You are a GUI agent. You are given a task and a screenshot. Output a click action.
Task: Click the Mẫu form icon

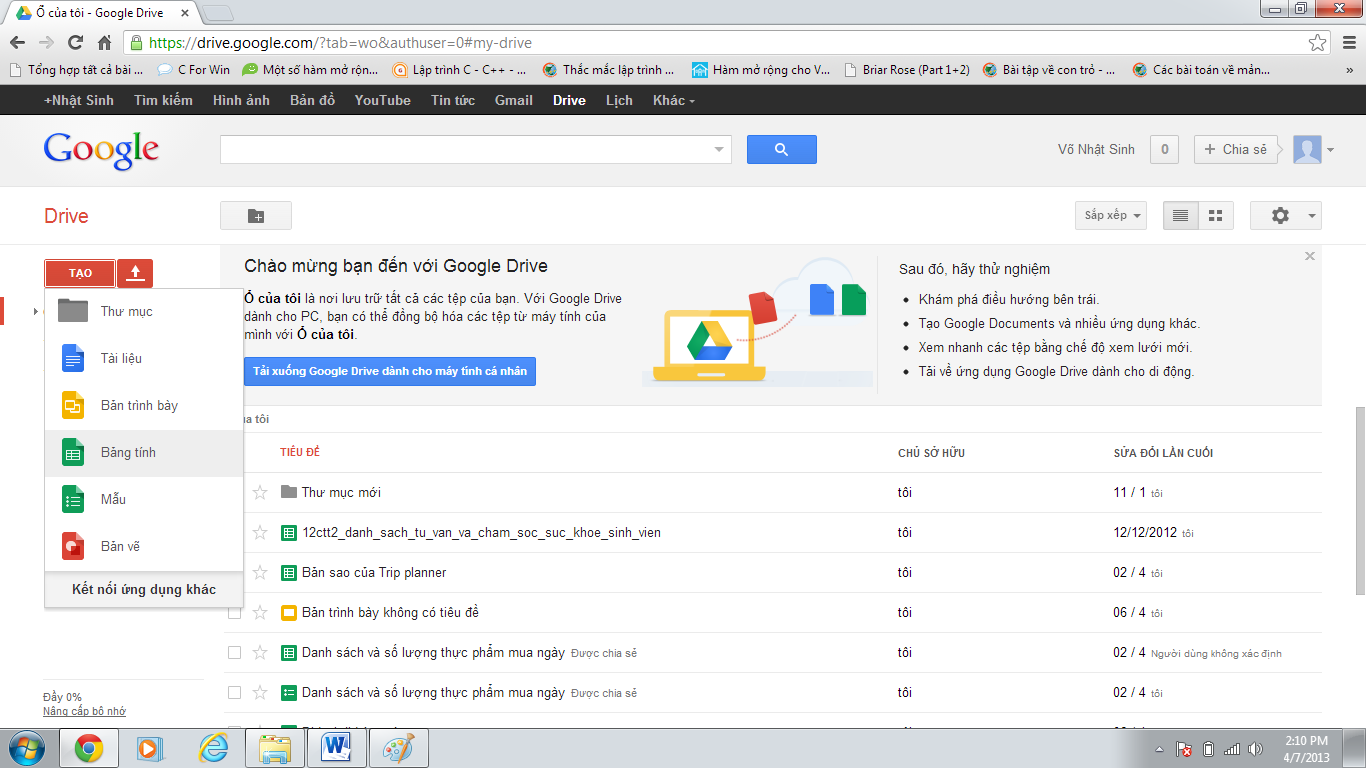pos(74,499)
